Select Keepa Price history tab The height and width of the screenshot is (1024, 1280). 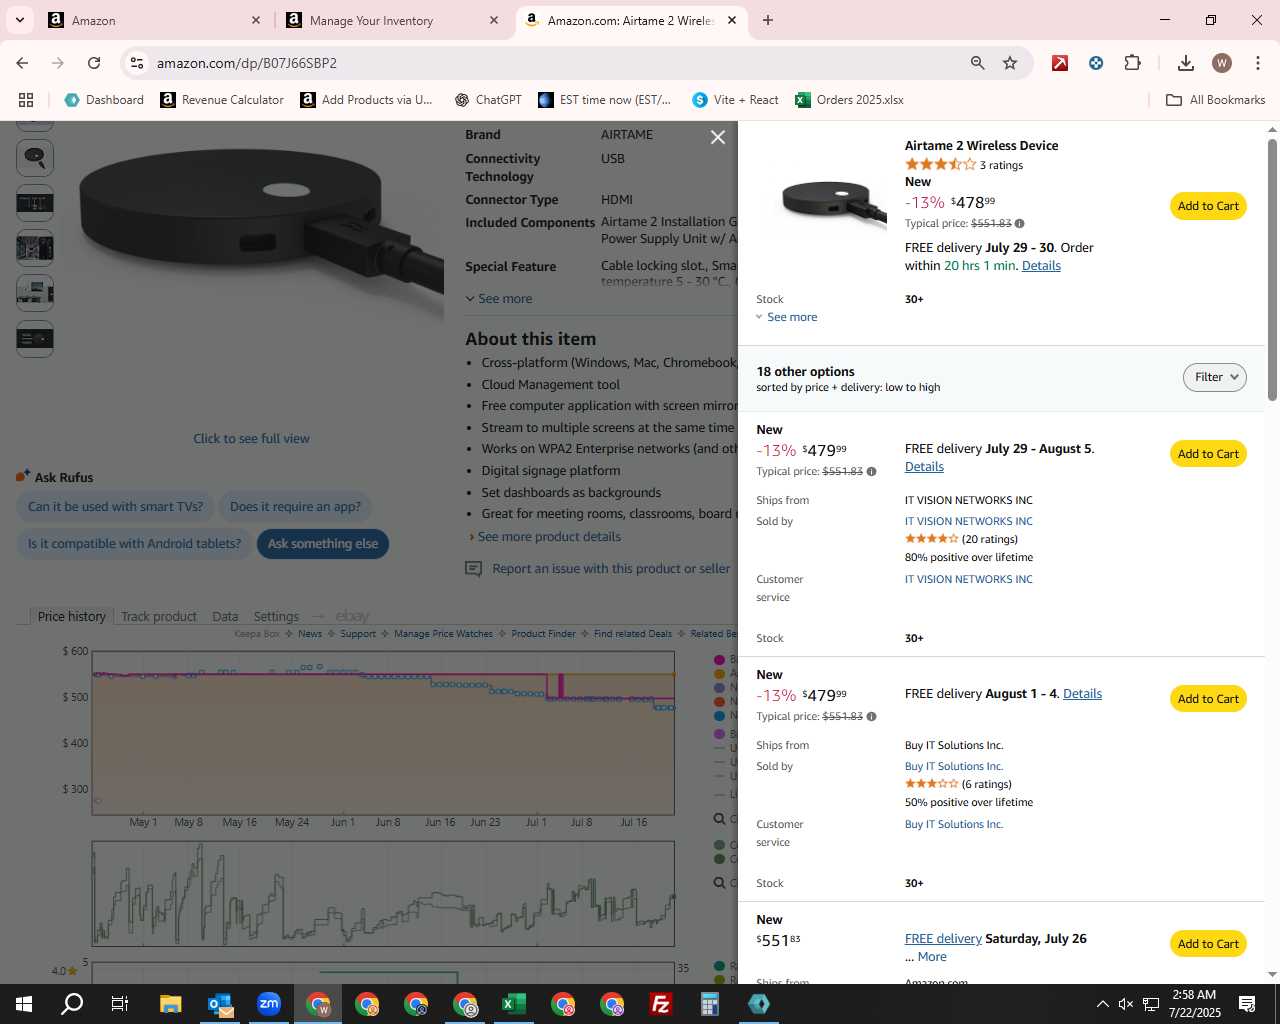pos(71,616)
